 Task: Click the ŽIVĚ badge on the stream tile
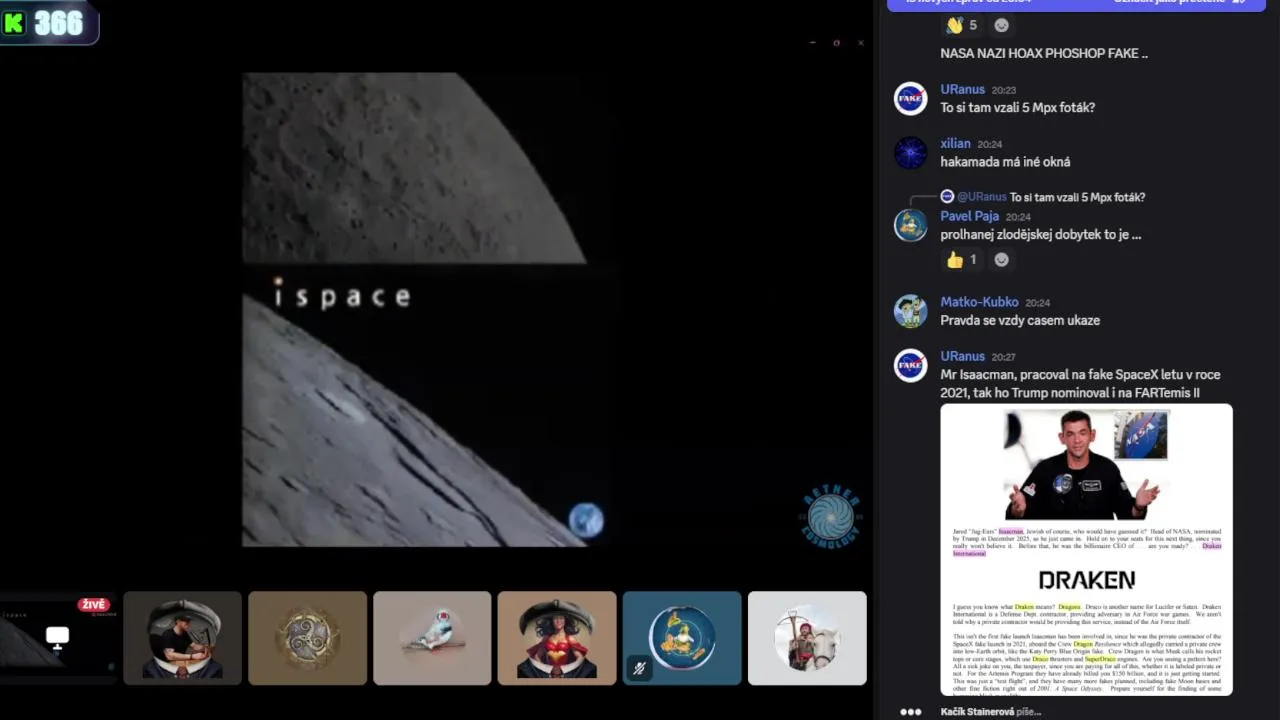pos(94,605)
